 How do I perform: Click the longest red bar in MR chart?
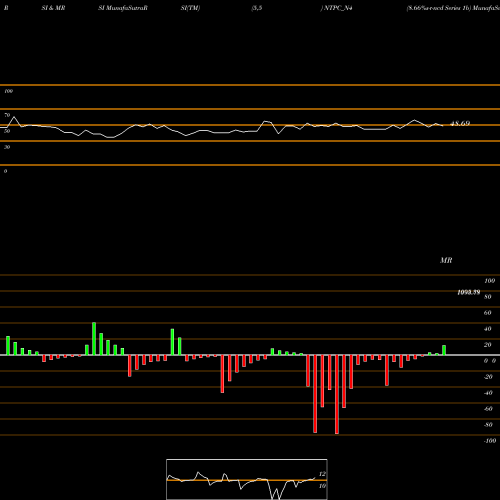tap(337, 394)
